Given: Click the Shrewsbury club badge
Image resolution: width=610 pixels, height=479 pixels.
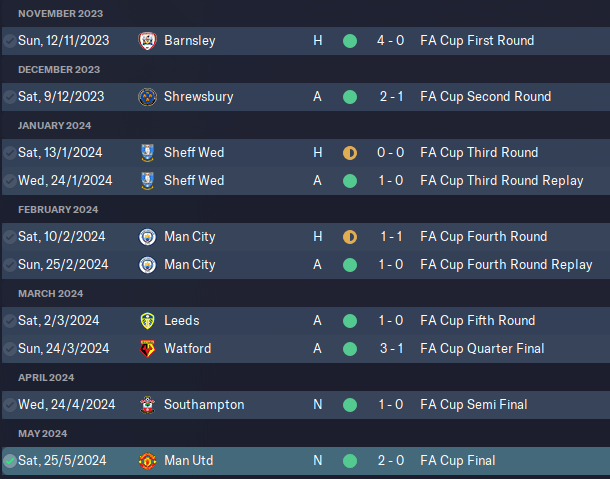Looking at the screenshot, I should pyautogui.click(x=148, y=97).
